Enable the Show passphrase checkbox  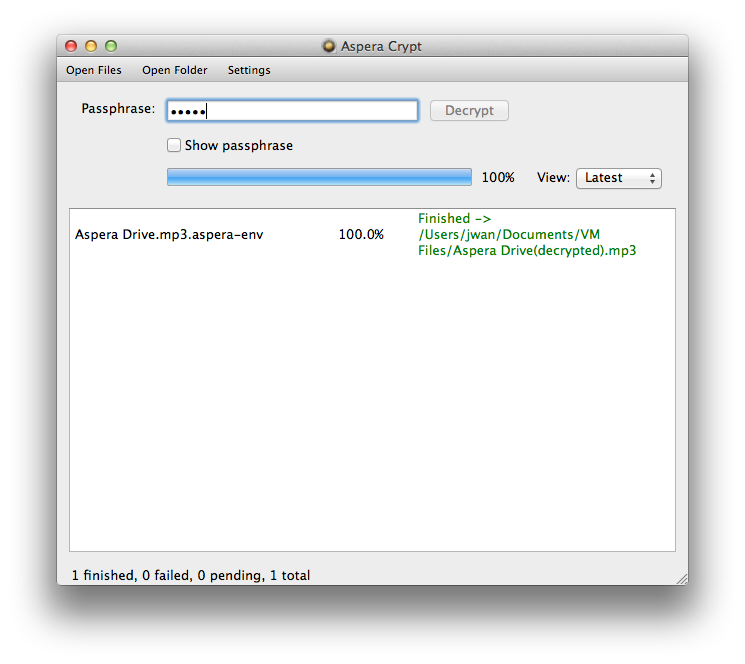click(174, 145)
